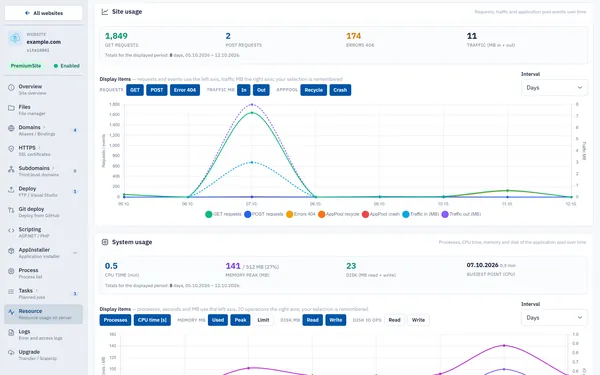Viewport: 600px width, 375px height.
Task: Click the AppPool crash red legend swatch
Action: (365, 214)
